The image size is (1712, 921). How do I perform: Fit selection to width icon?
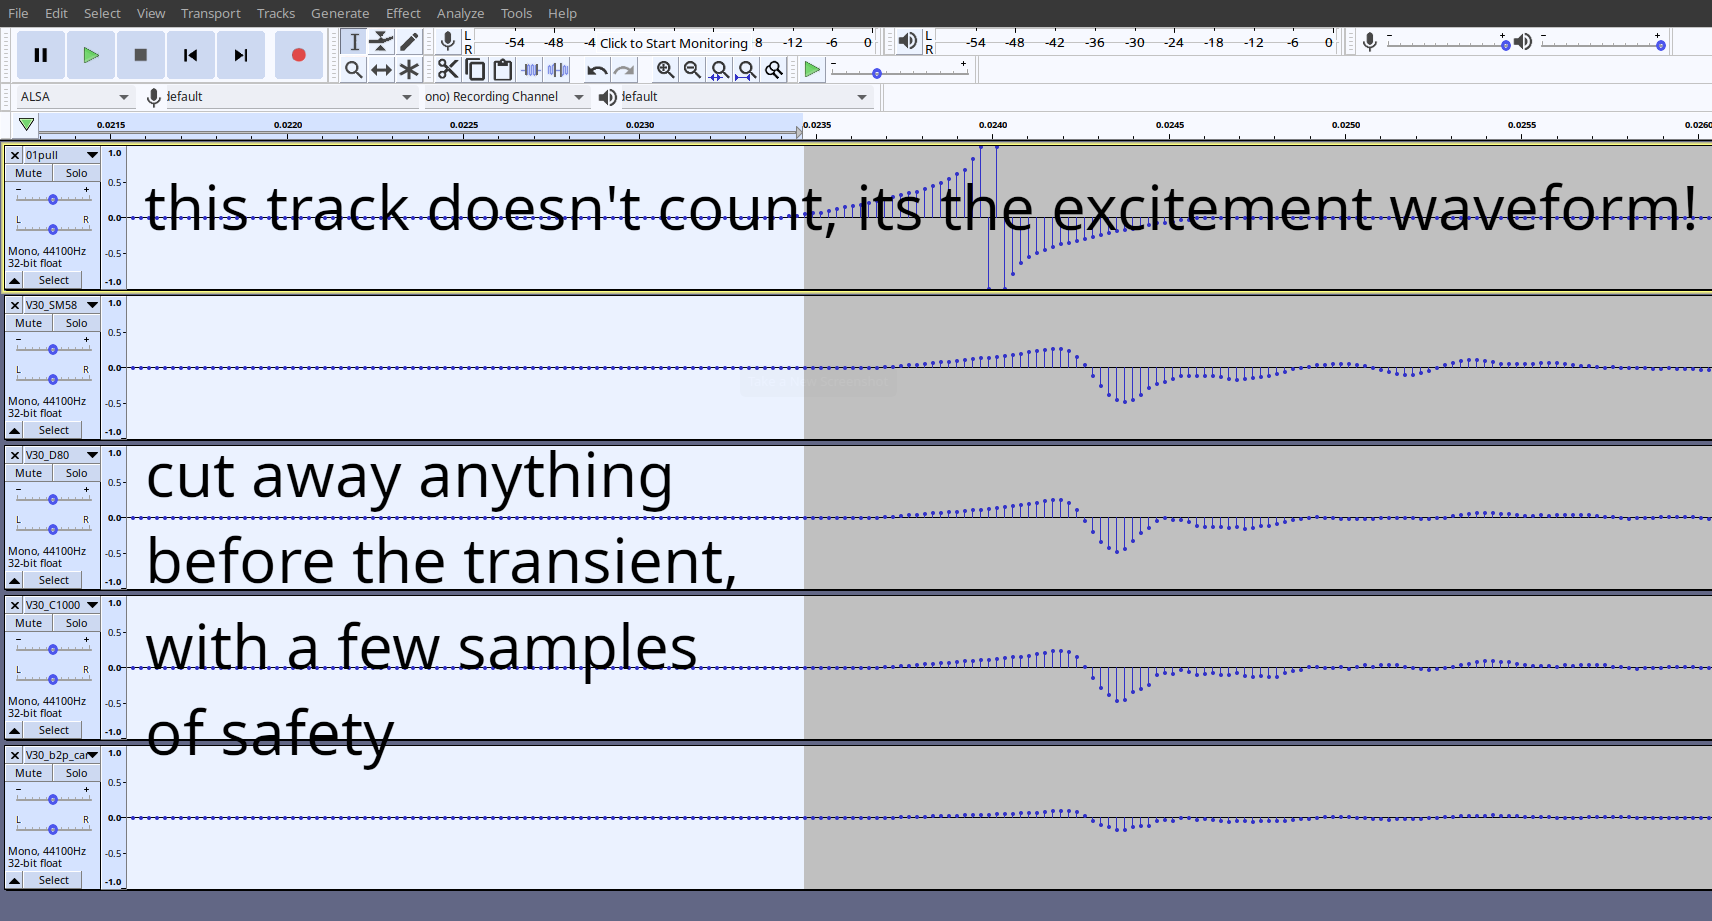pyautogui.click(x=719, y=69)
